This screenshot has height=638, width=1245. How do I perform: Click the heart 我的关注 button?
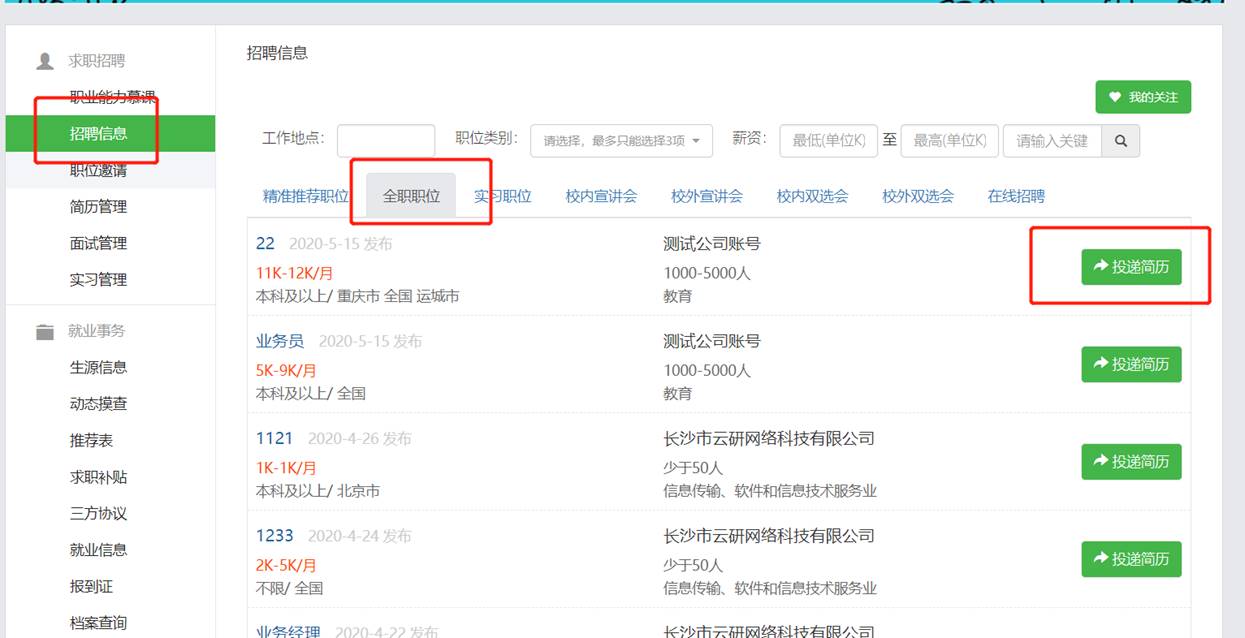[1143, 97]
